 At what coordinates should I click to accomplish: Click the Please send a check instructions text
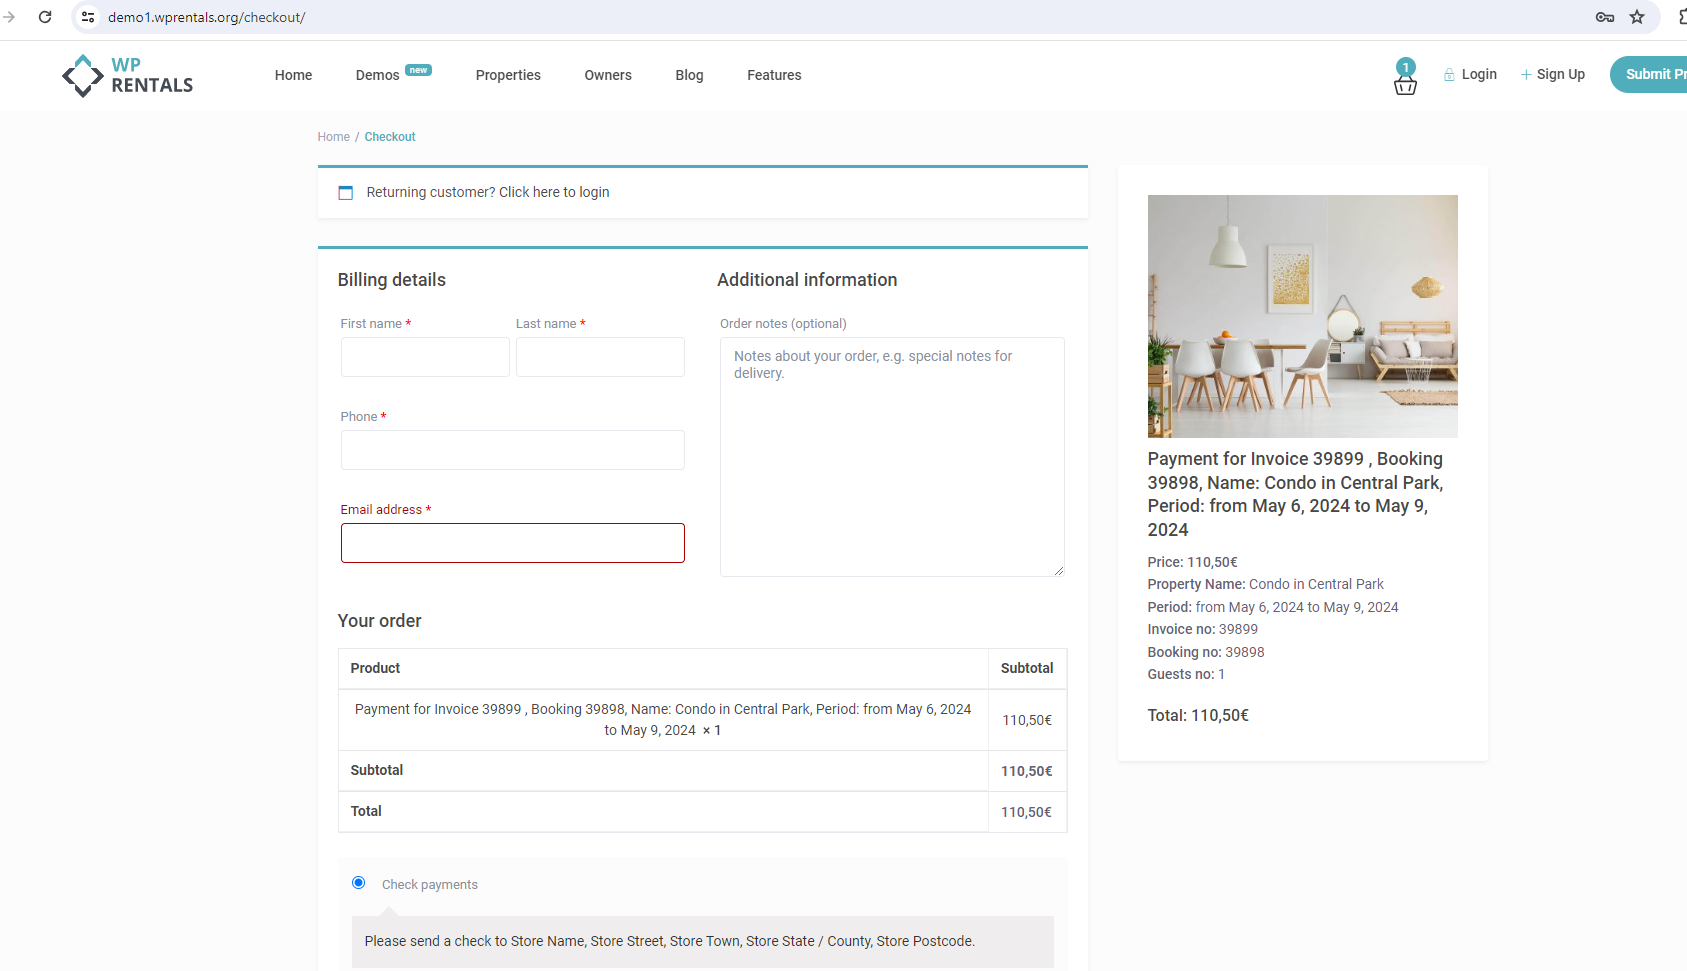(x=670, y=941)
